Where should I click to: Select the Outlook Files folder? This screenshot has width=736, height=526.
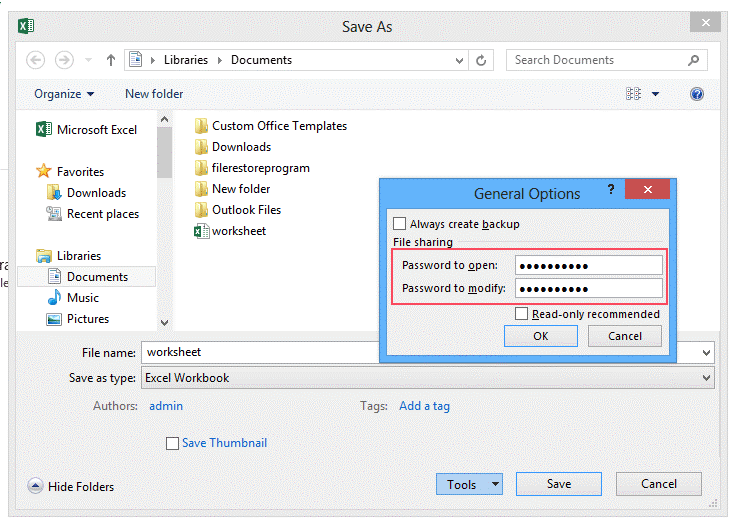238,210
